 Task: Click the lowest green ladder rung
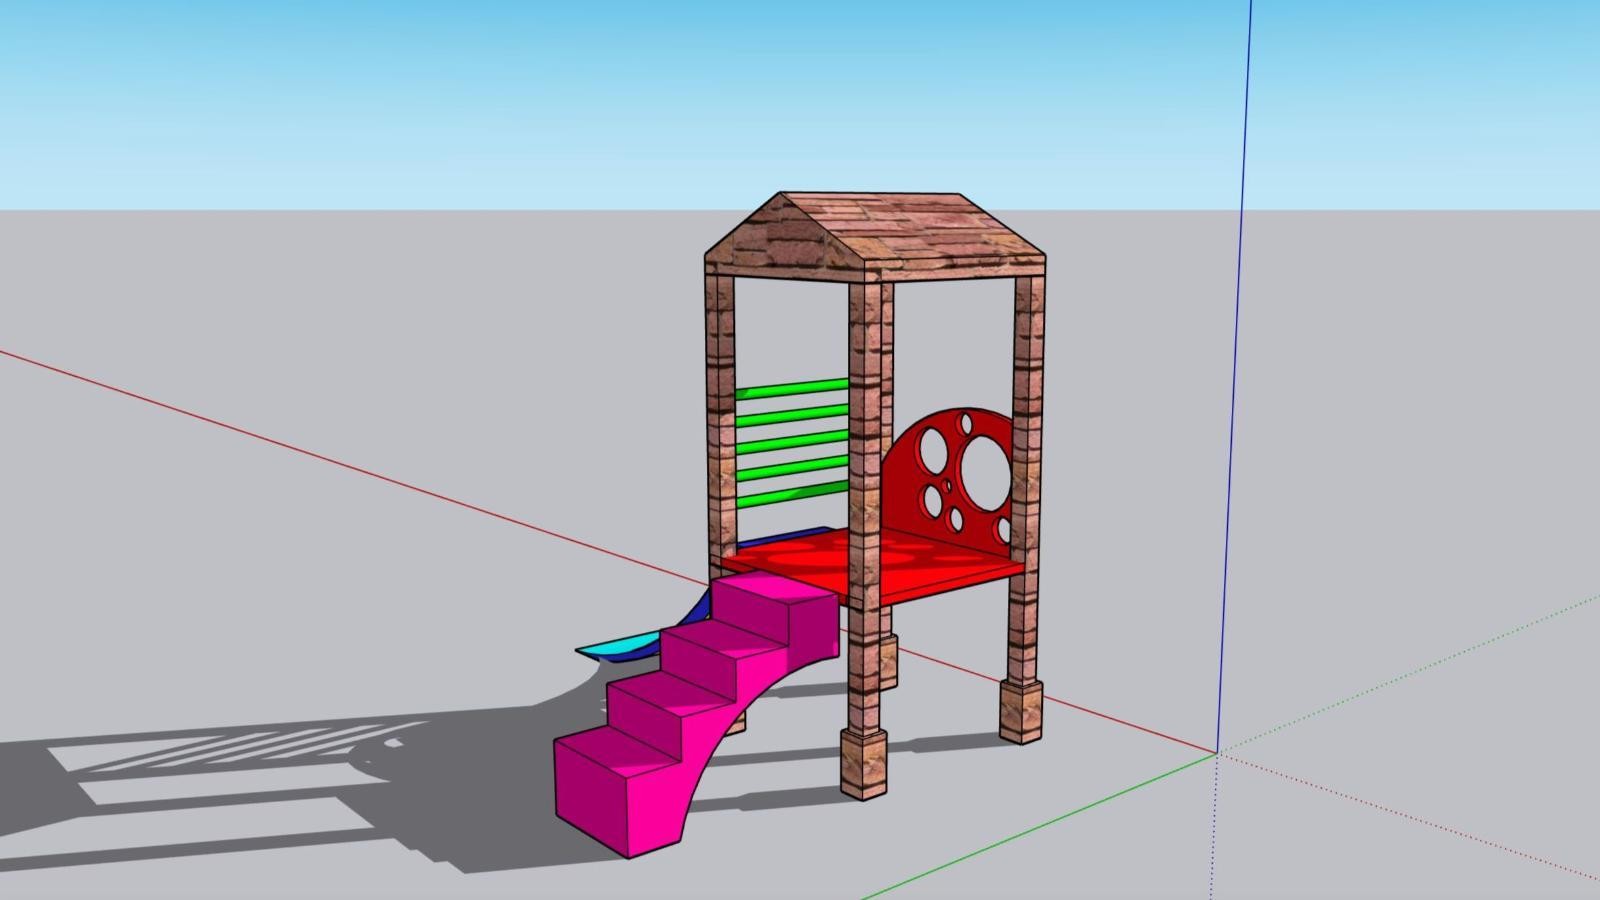(x=791, y=496)
